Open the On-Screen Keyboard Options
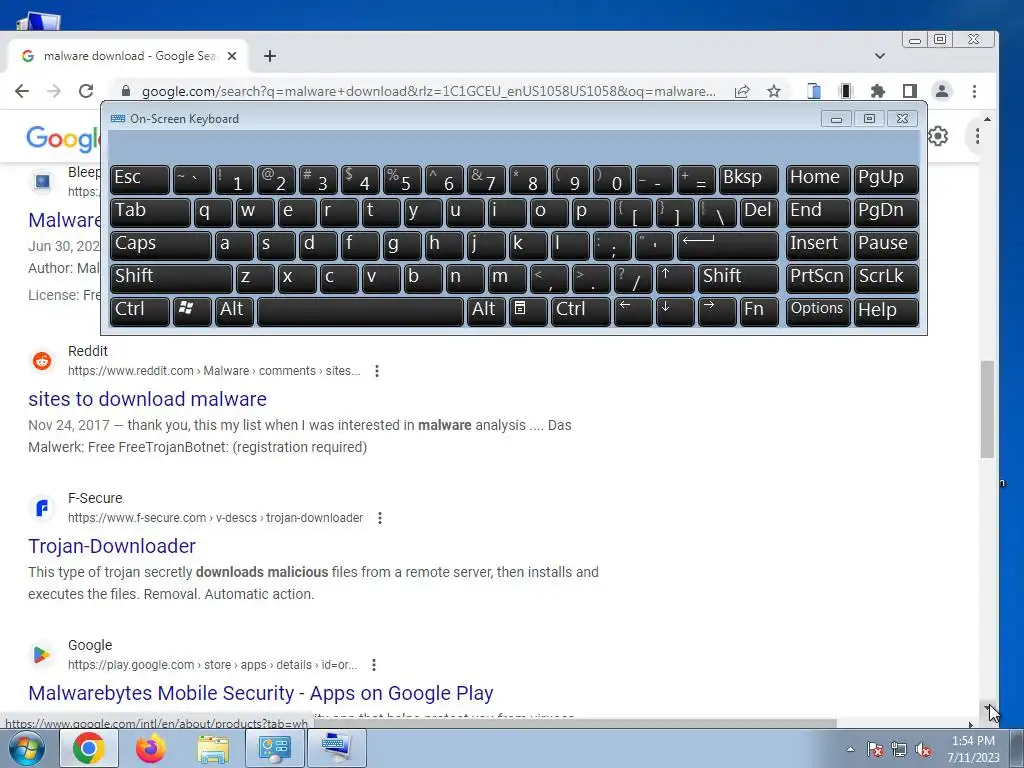The width and height of the screenshot is (1024, 768). point(818,312)
